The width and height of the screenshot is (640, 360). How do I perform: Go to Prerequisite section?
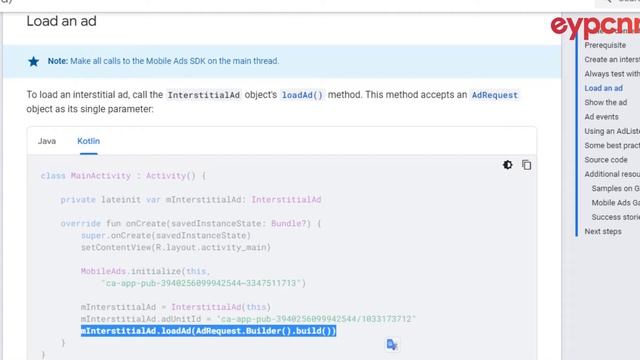tap(605, 45)
